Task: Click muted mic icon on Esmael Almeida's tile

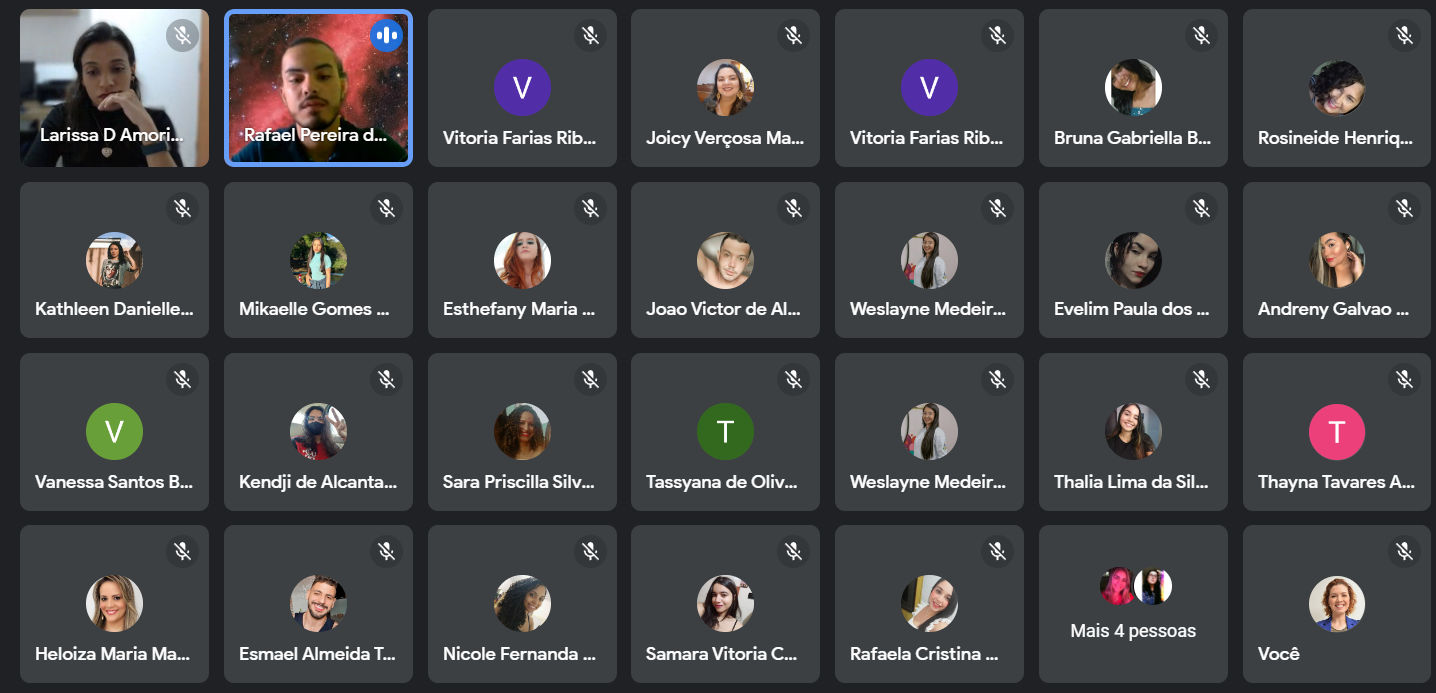Action: tap(386, 551)
